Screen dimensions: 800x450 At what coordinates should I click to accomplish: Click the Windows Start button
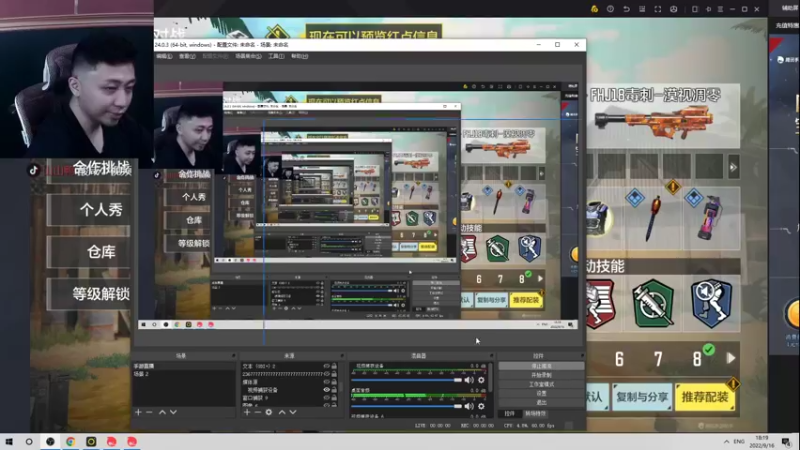[9, 441]
